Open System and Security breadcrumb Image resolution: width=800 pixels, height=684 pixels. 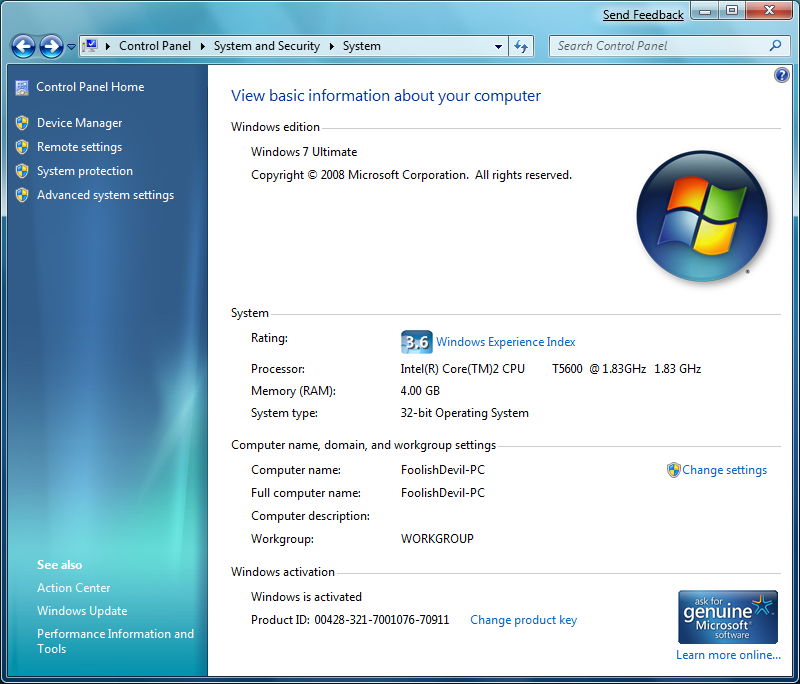[267, 46]
